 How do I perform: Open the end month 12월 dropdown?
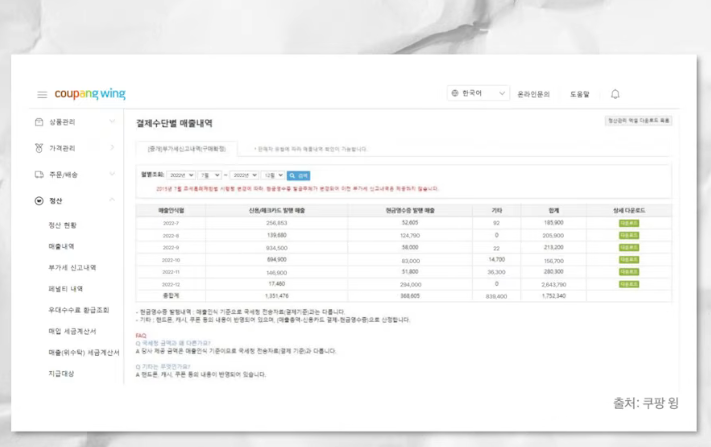[x=273, y=175]
